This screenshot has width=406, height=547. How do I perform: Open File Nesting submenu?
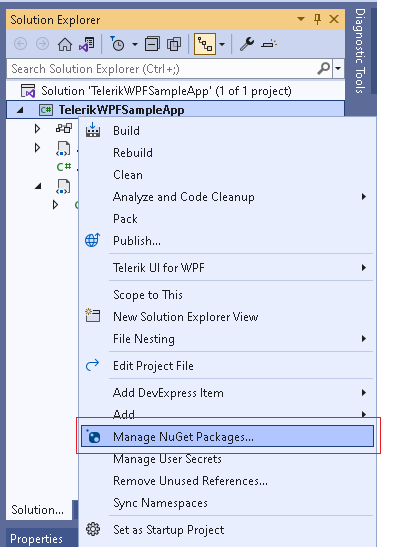[227, 339]
